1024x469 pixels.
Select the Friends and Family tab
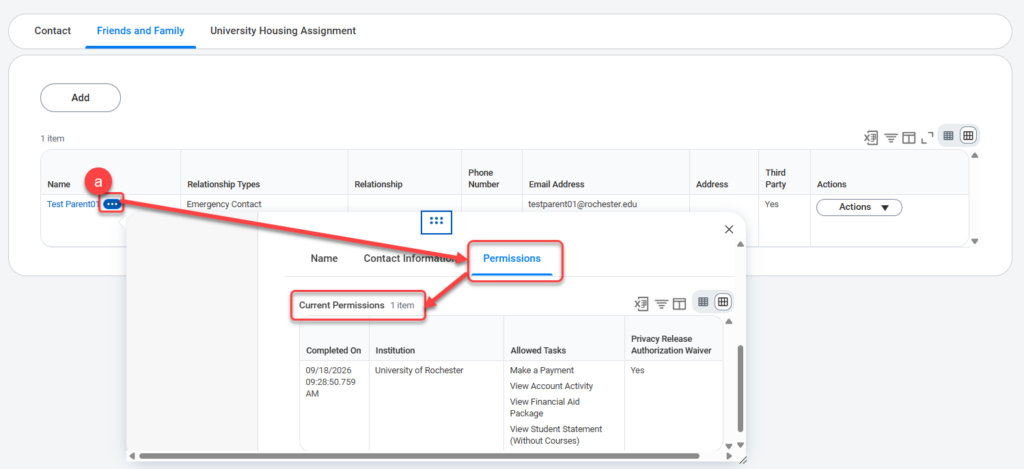[x=140, y=31]
